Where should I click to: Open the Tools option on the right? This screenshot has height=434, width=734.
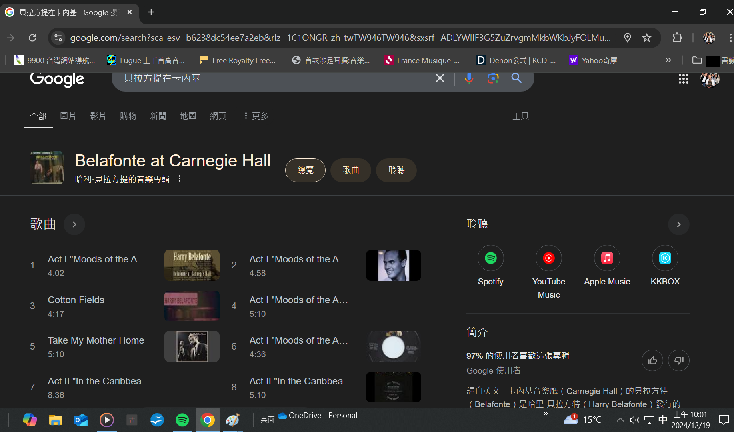[520, 116]
